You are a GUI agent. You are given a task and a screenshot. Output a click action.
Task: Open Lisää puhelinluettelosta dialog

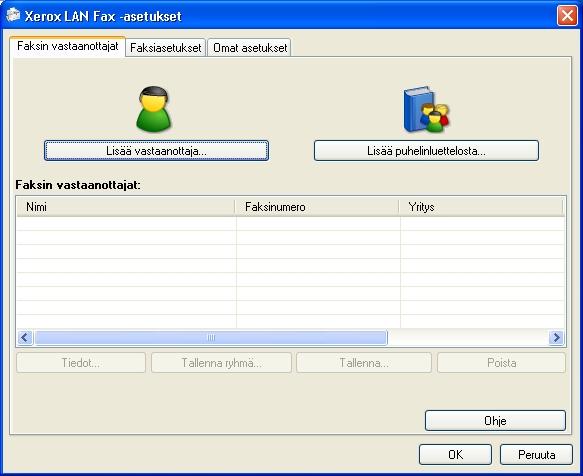pos(426,151)
